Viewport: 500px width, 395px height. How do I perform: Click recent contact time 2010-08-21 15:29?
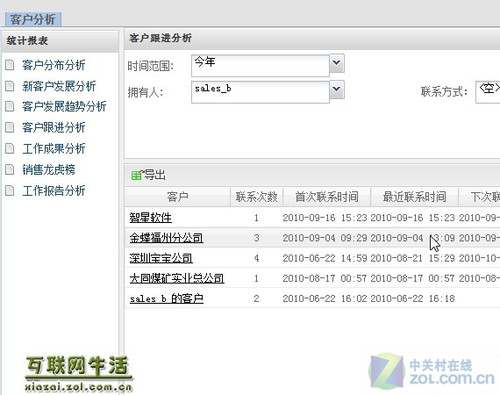(413, 258)
